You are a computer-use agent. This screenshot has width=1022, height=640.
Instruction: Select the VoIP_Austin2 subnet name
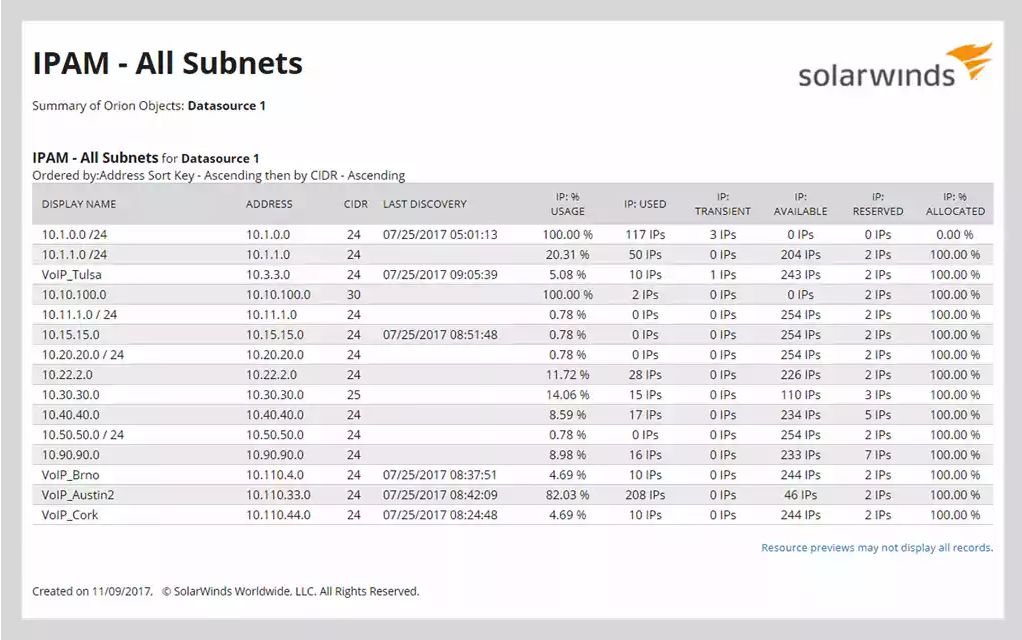point(78,495)
